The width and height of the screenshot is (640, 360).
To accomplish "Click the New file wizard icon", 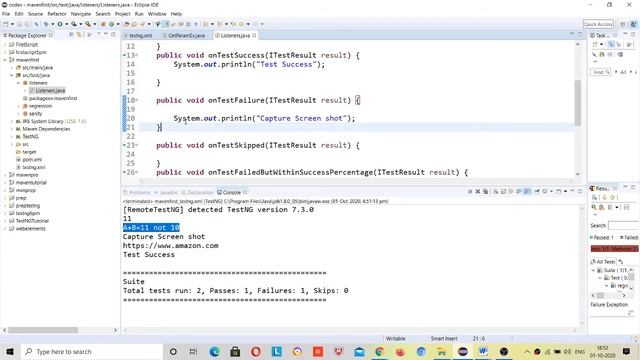I will pos(5,24).
